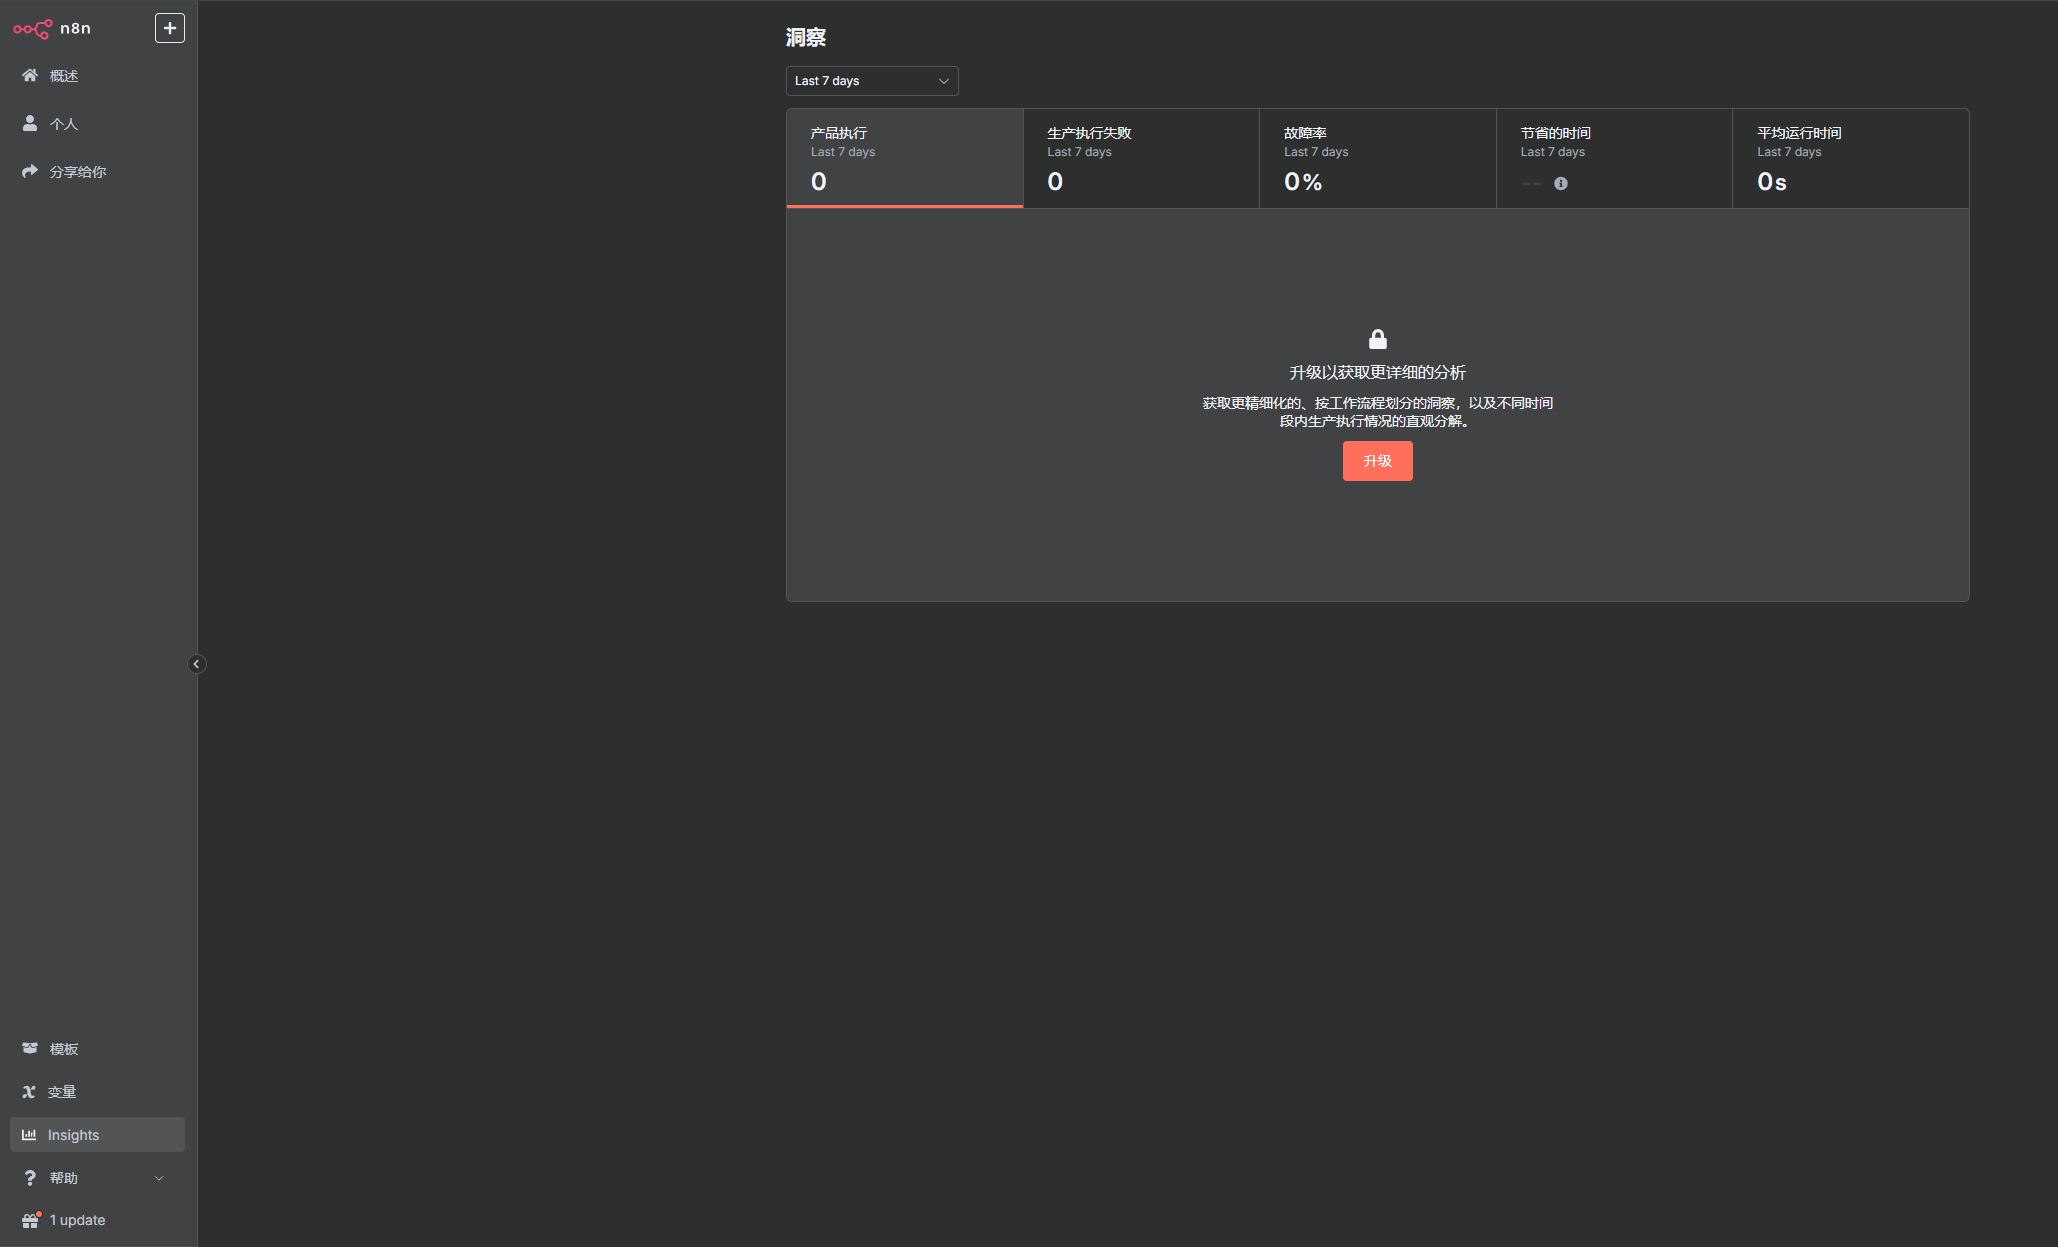Open the Last 7 days dropdown
Image resolution: width=2058 pixels, height=1247 pixels.
click(x=871, y=81)
